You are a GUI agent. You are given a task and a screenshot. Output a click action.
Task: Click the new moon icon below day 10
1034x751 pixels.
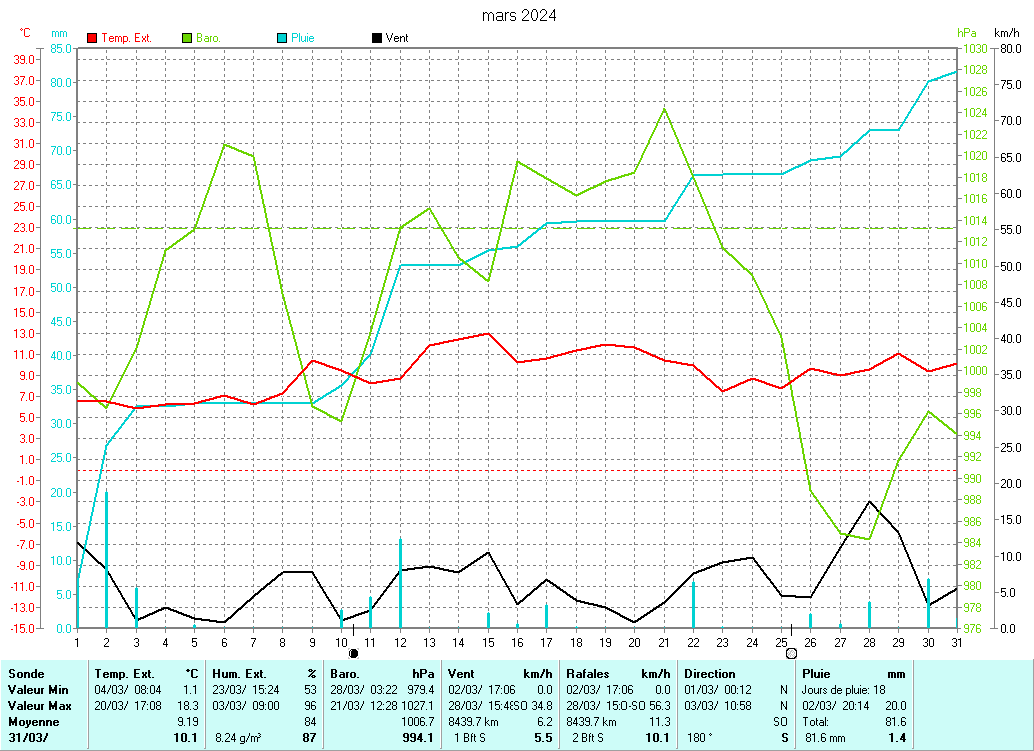pos(352,653)
